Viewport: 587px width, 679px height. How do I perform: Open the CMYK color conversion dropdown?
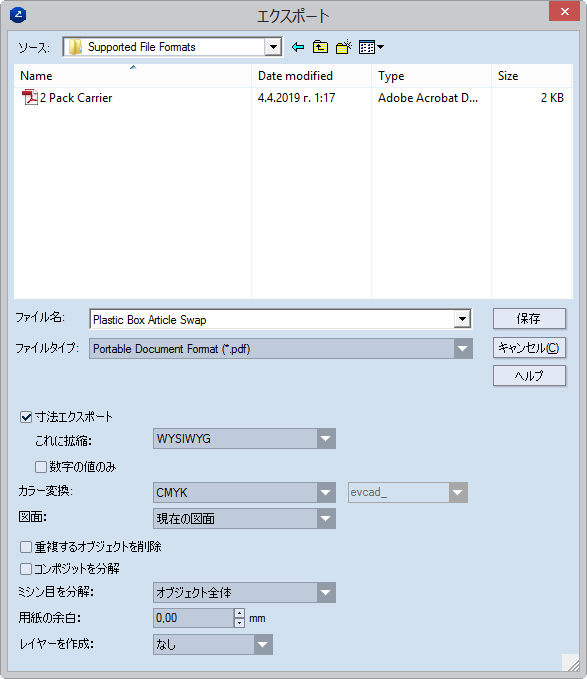326,492
